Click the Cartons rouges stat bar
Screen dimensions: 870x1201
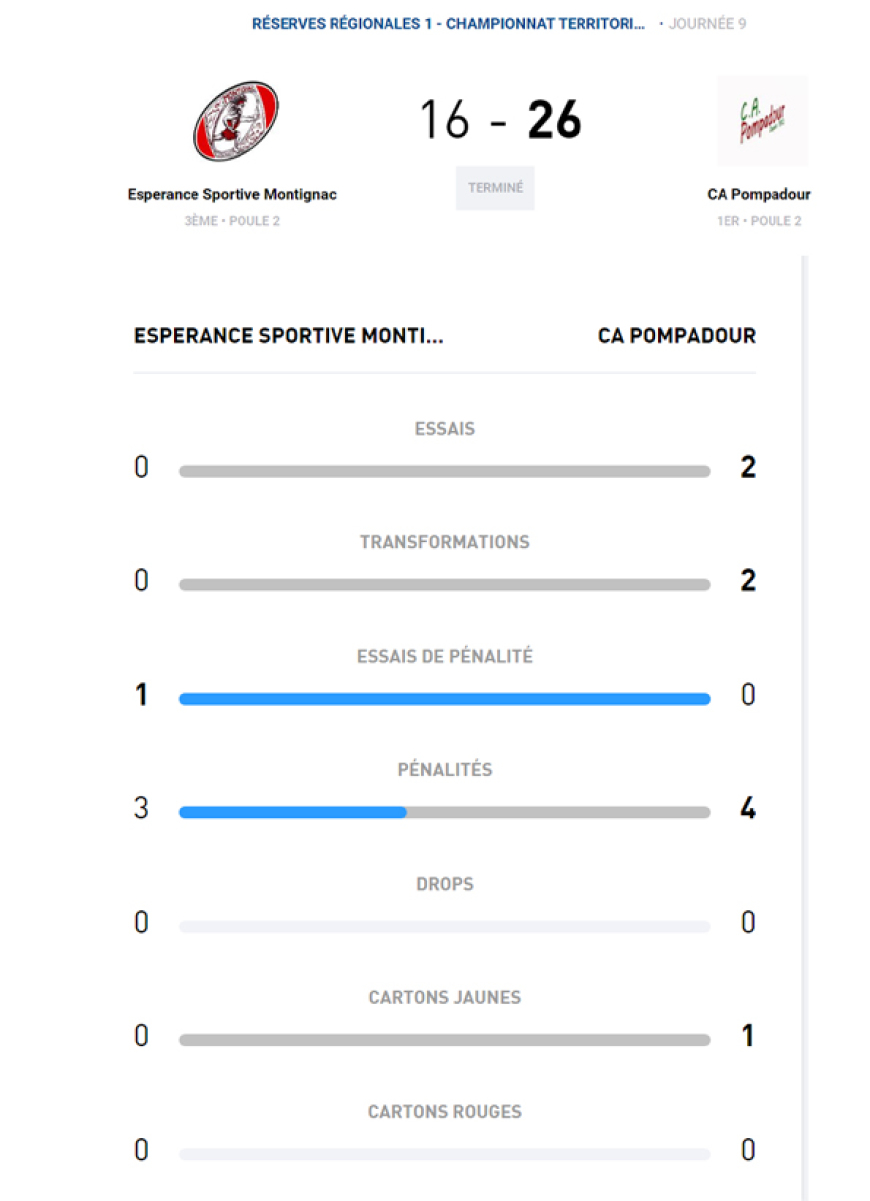[x=444, y=1154]
